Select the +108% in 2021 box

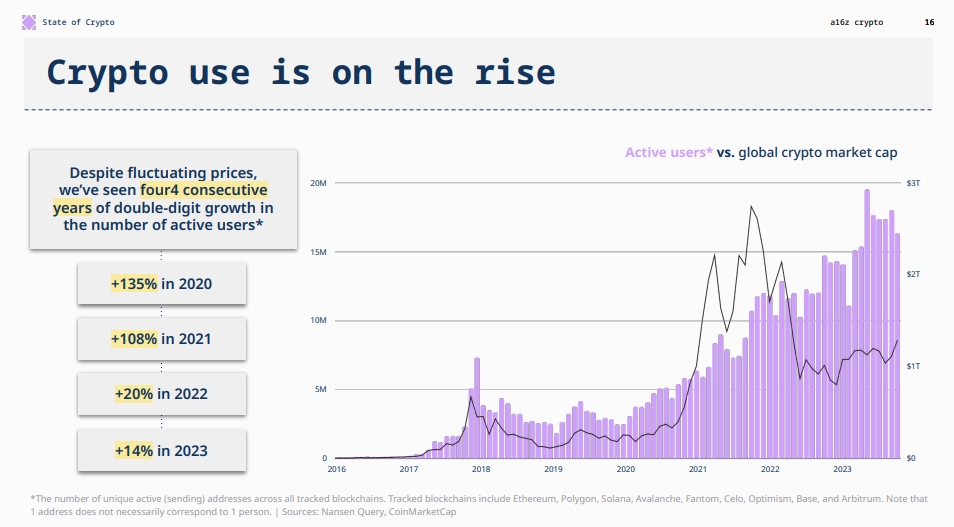pyautogui.click(x=162, y=339)
